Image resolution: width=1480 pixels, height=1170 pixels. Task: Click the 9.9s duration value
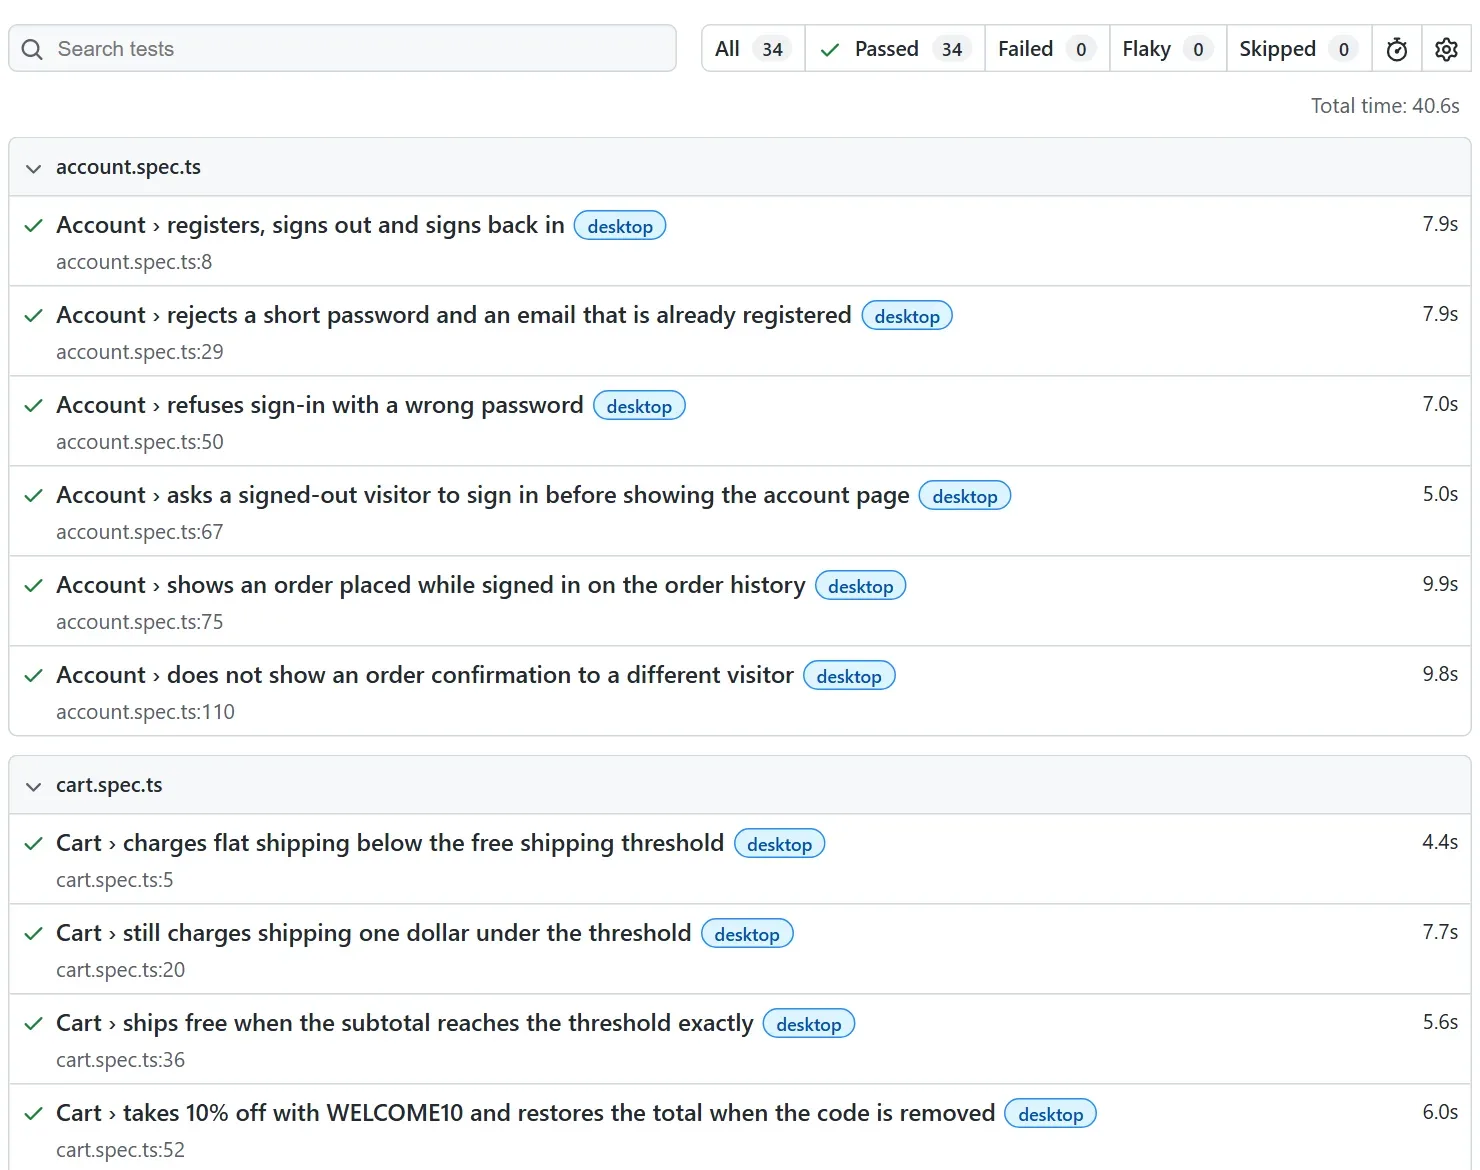click(x=1440, y=584)
